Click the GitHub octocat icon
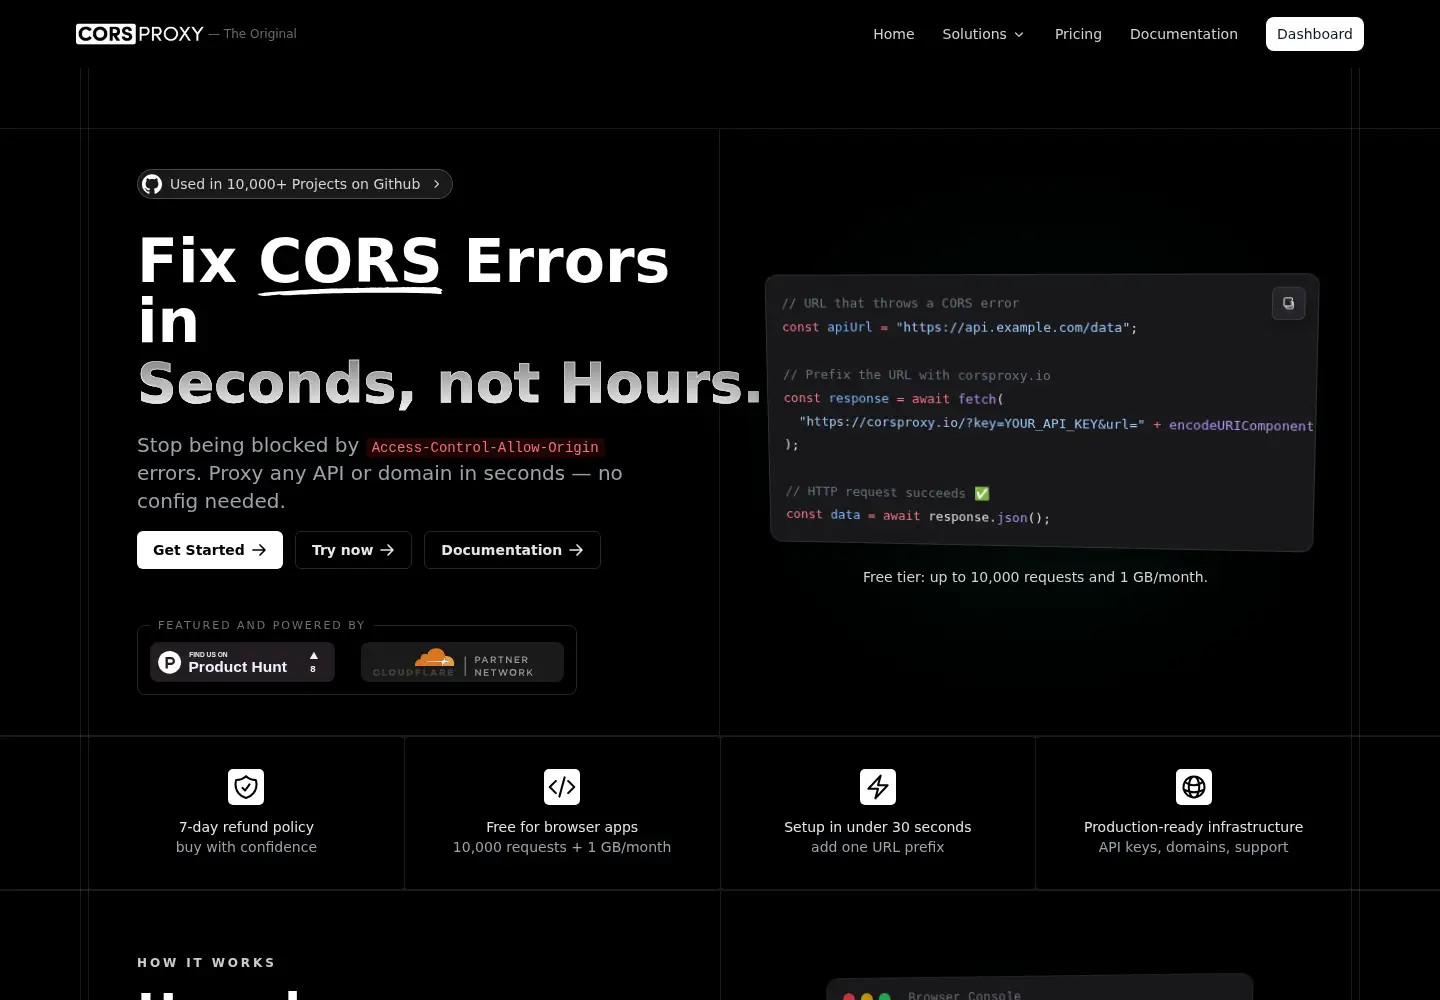 (x=152, y=184)
